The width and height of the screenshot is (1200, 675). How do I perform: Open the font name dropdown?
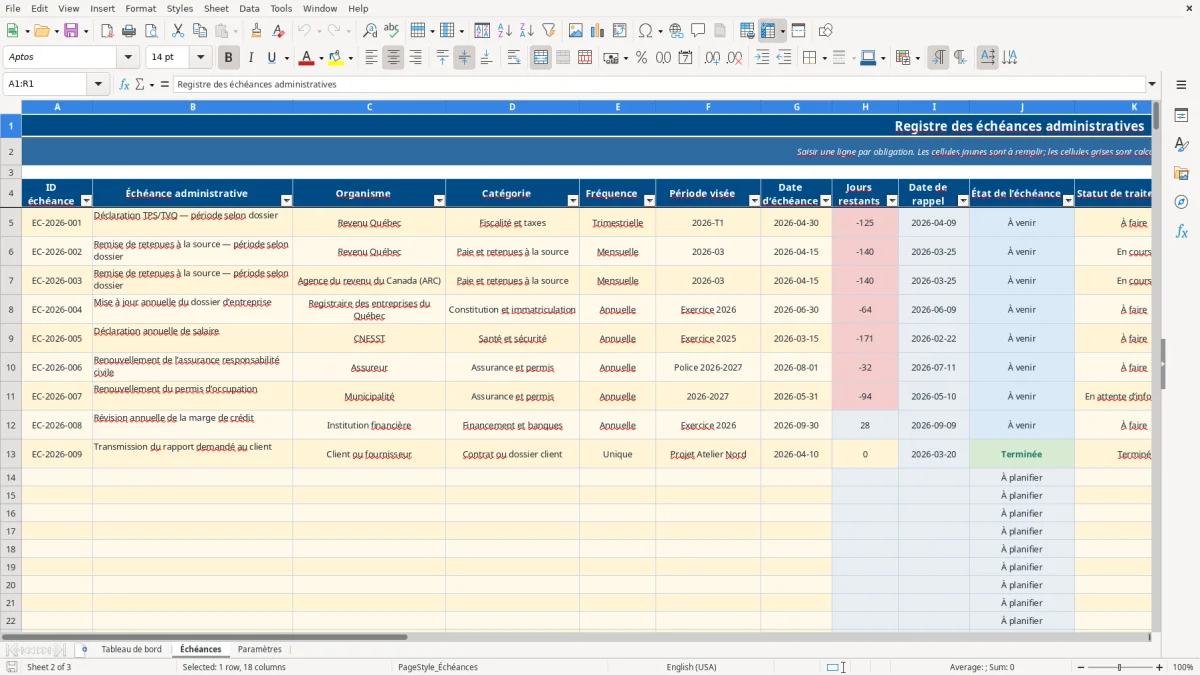coord(128,58)
